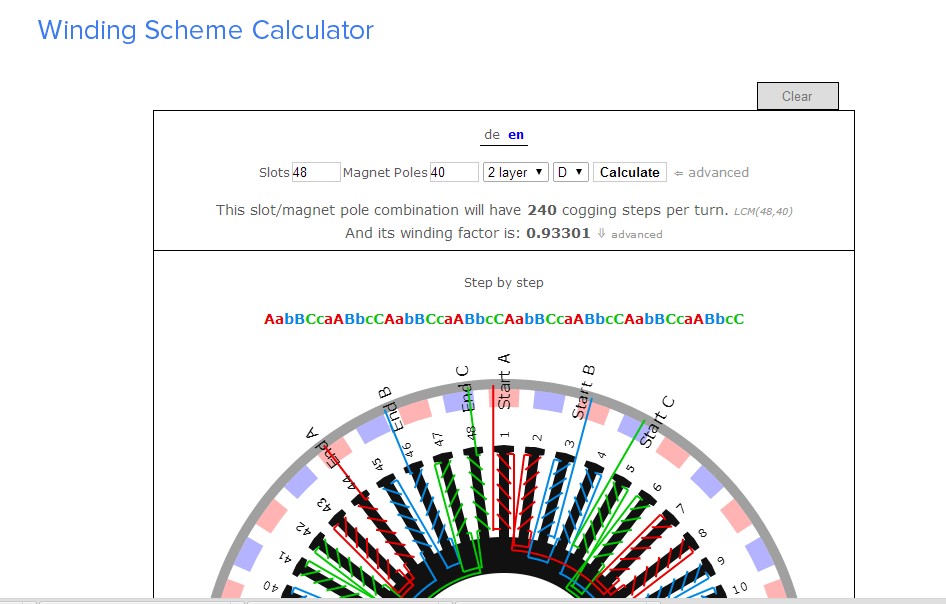Click the Start A label on diagram
The width and height of the screenshot is (946, 604).
[504, 380]
